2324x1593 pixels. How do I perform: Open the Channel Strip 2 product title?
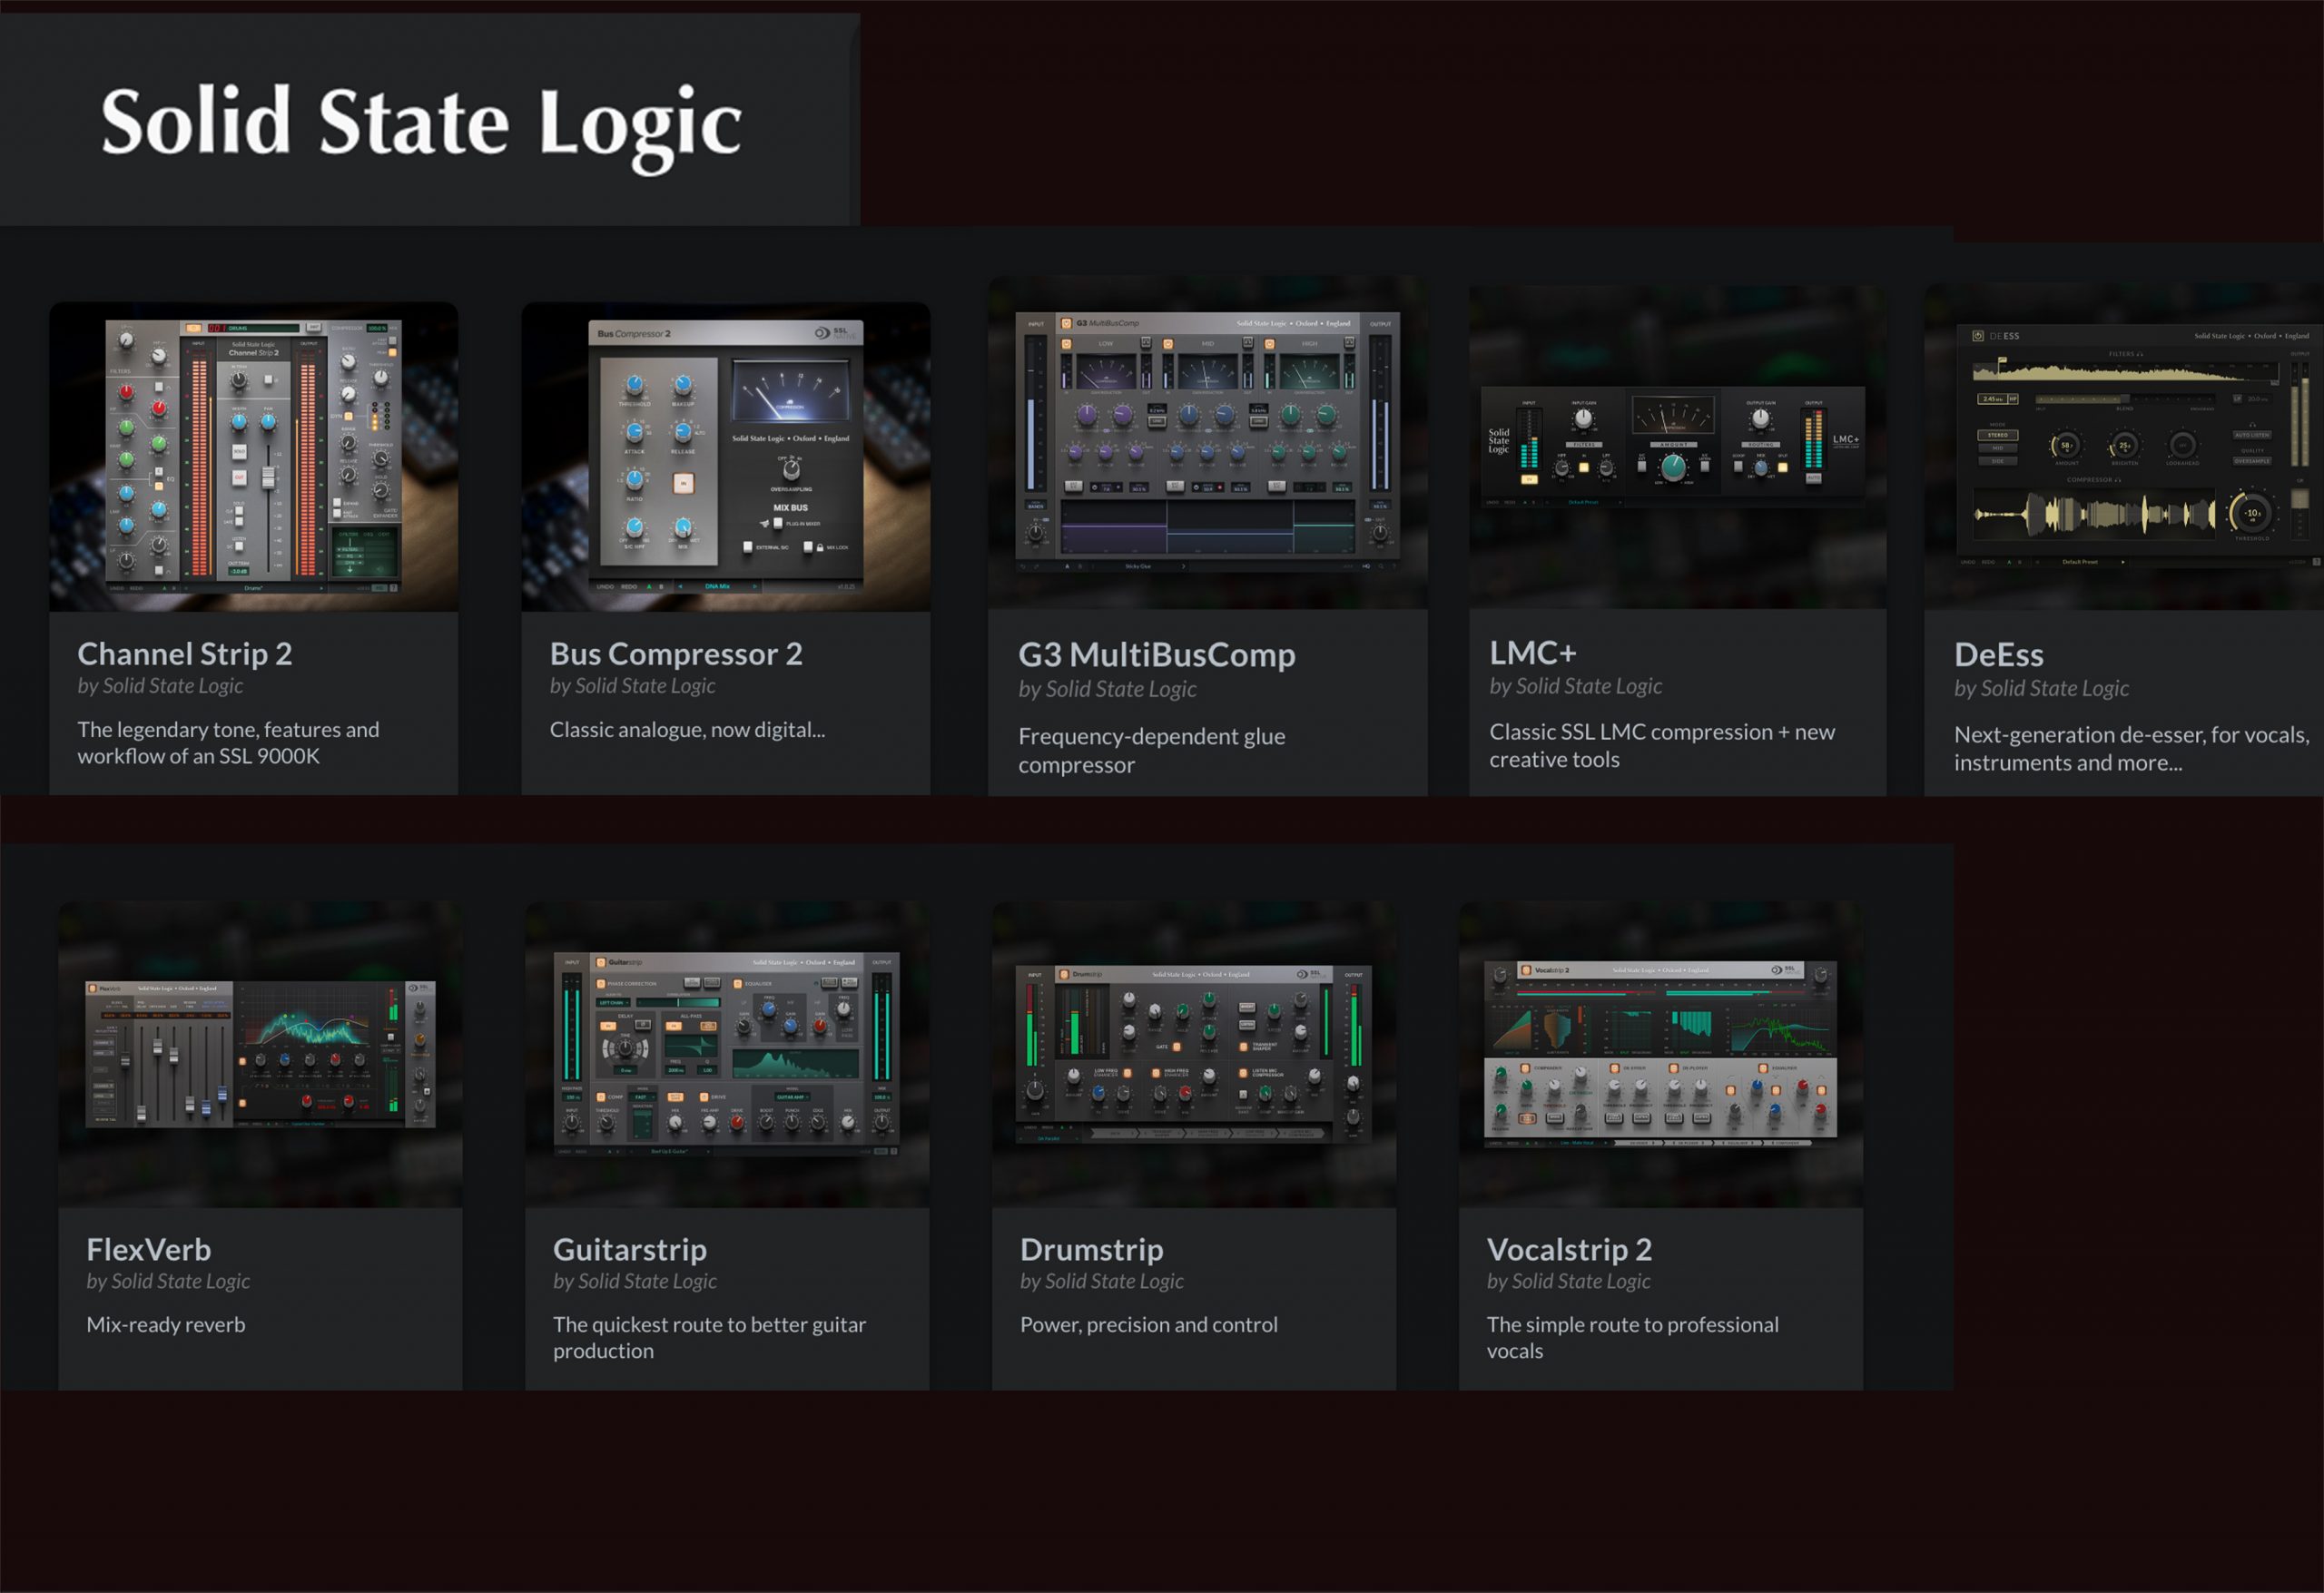184,653
